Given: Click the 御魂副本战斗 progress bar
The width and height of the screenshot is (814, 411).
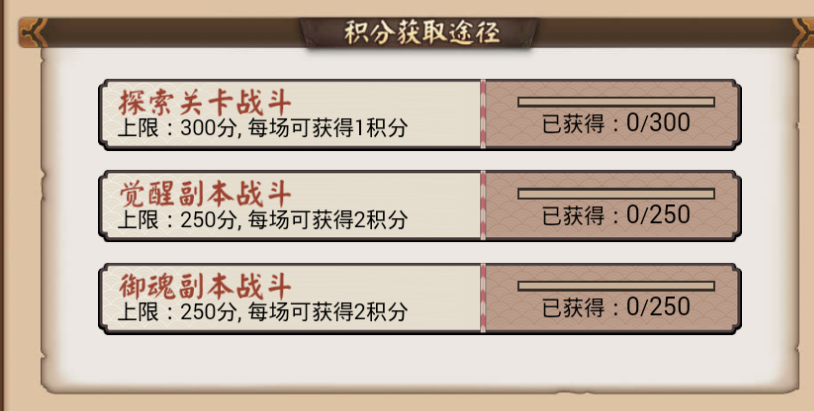Looking at the screenshot, I should (x=615, y=285).
